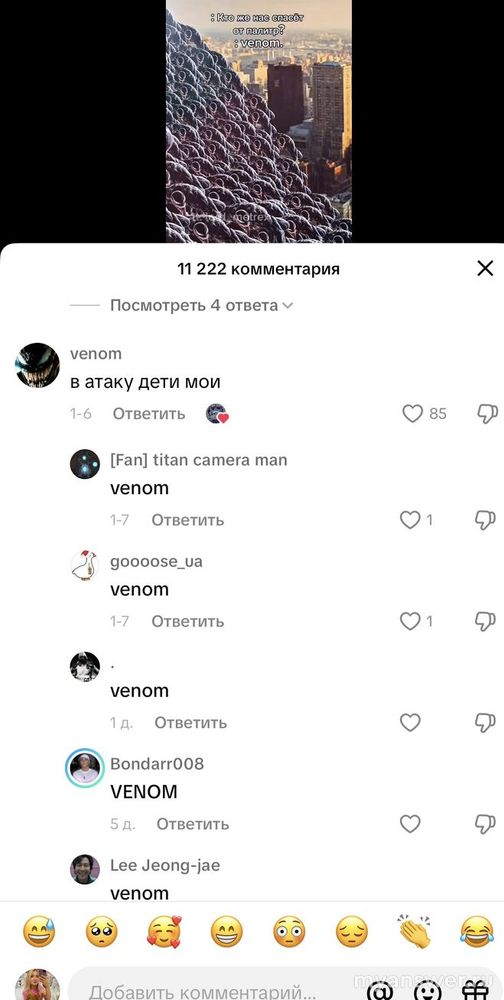Image resolution: width=504 pixels, height=1000 pixels.
Task: Reply to gooose_ua's comment
Action: pos(188,621)
